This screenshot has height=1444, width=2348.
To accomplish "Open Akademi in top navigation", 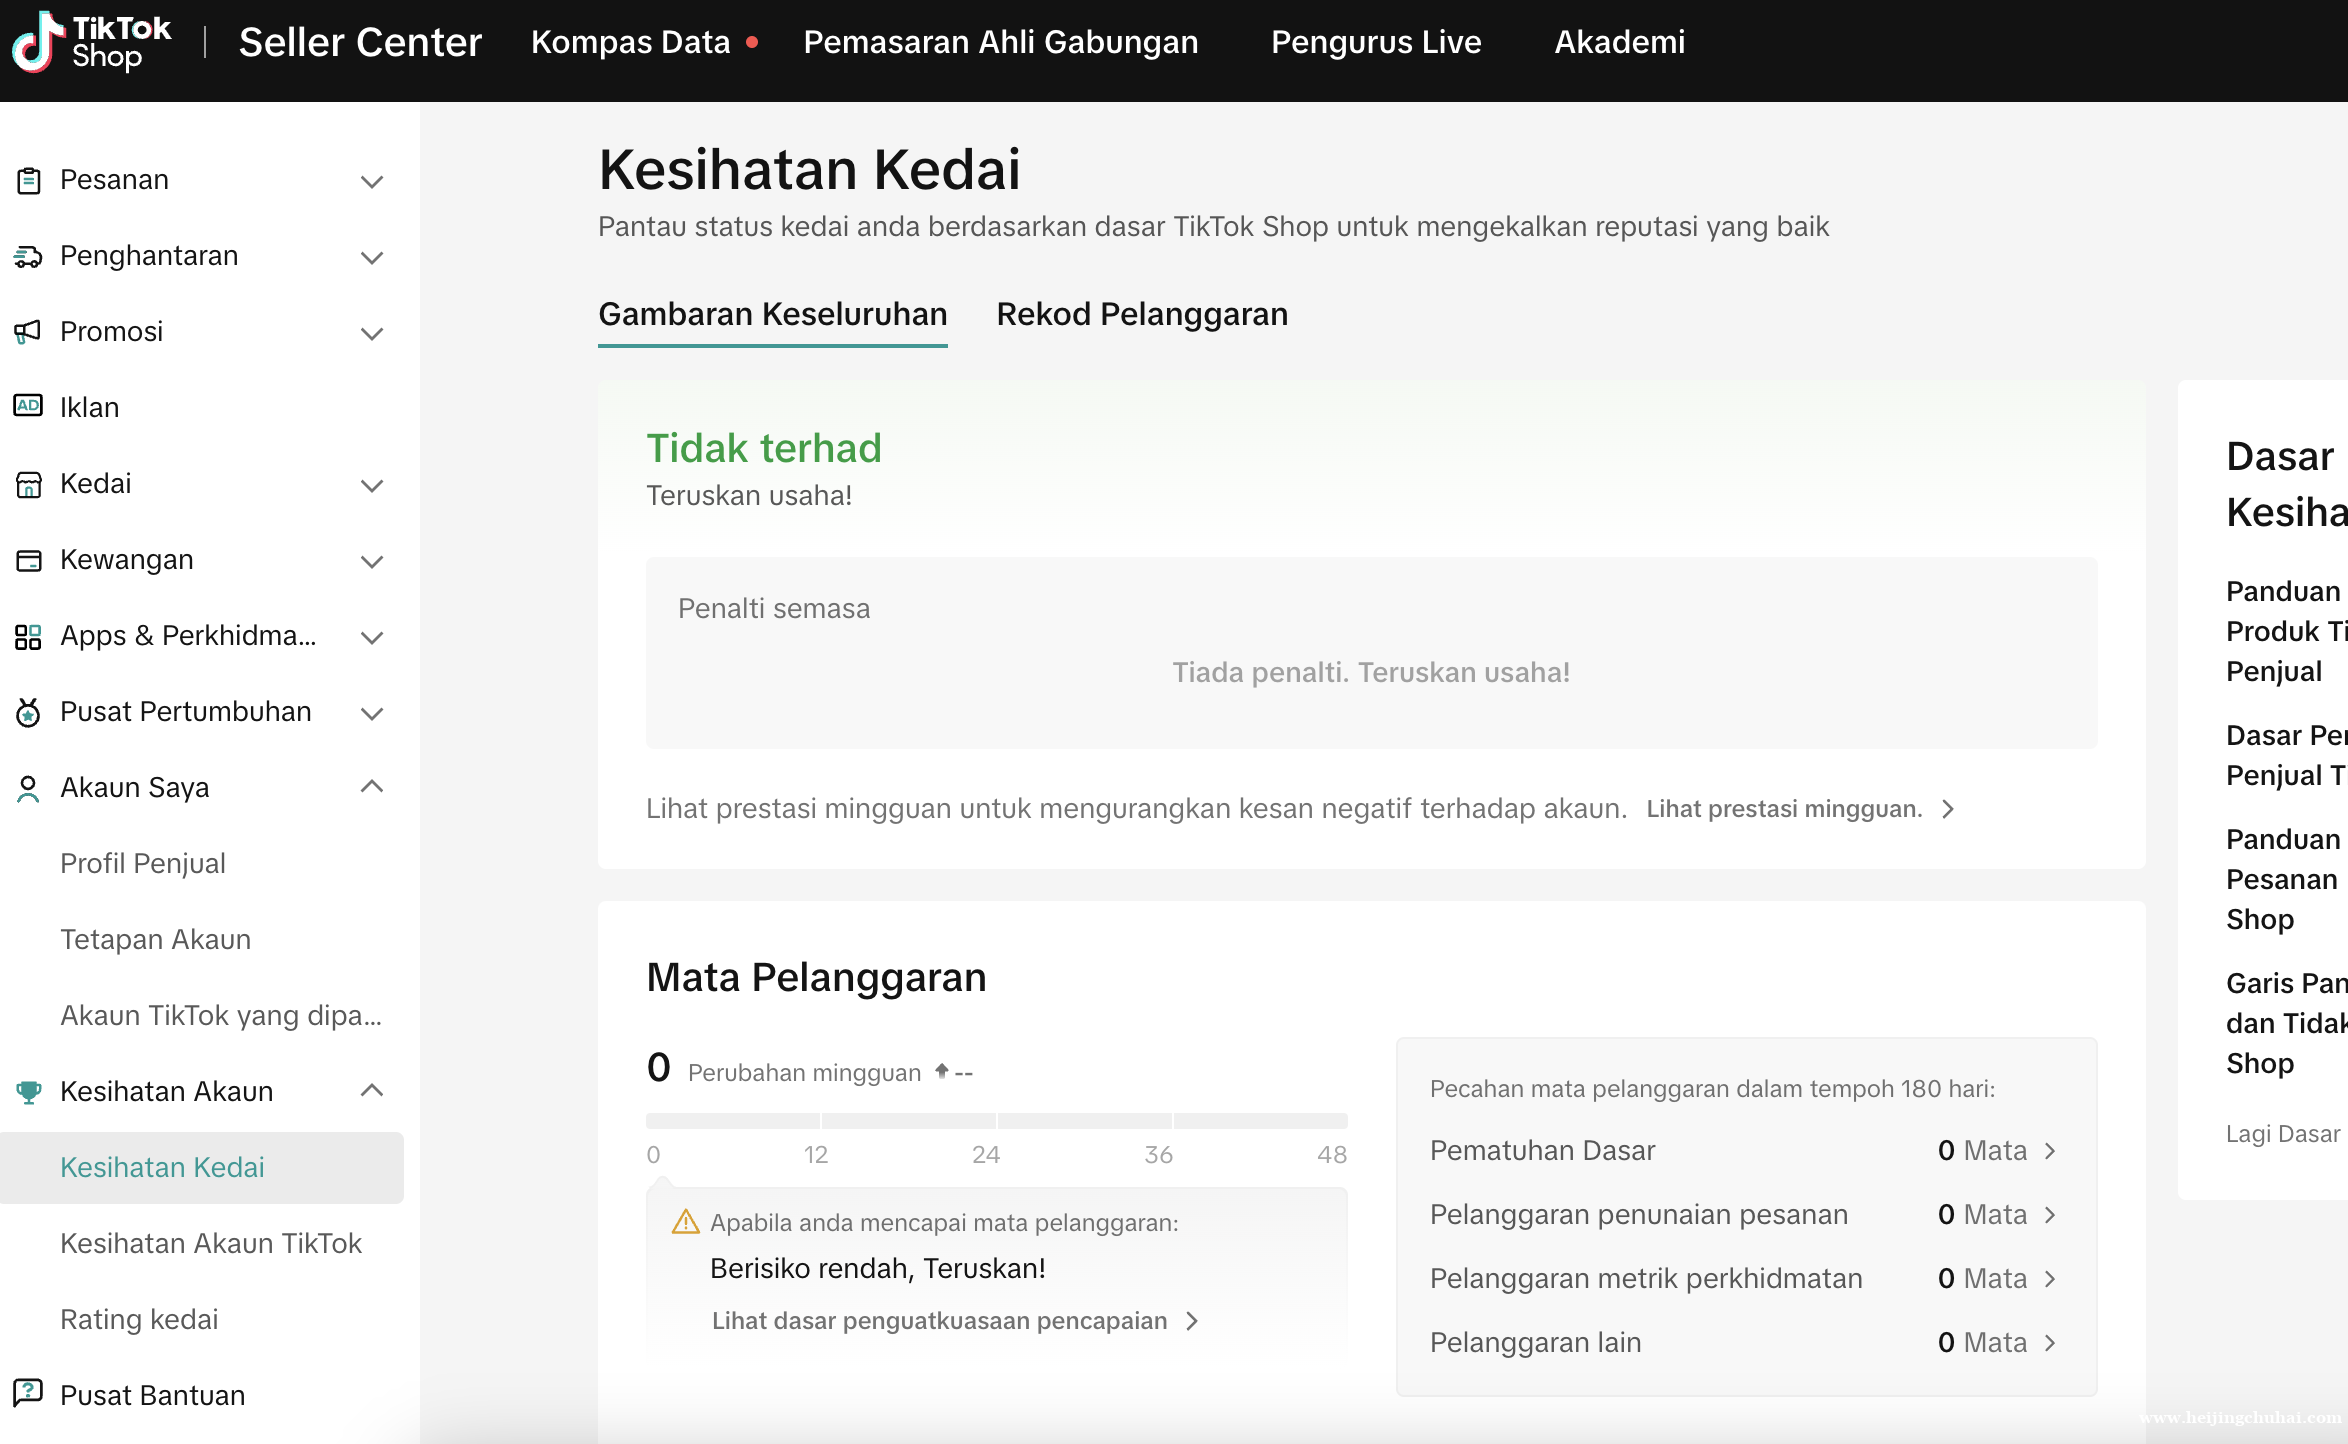I will 1620,42.
